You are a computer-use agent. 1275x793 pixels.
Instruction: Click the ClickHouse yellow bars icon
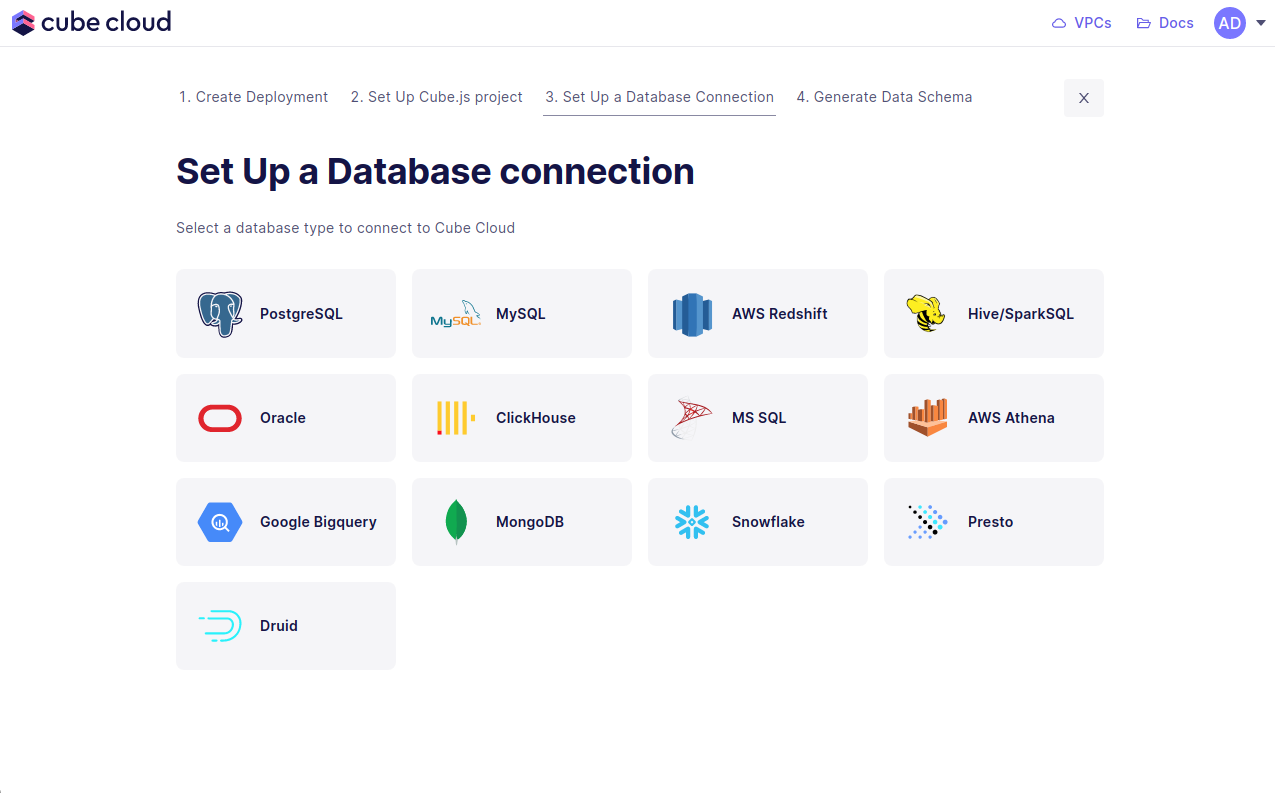pyautogui.click(x=456, y=418)
